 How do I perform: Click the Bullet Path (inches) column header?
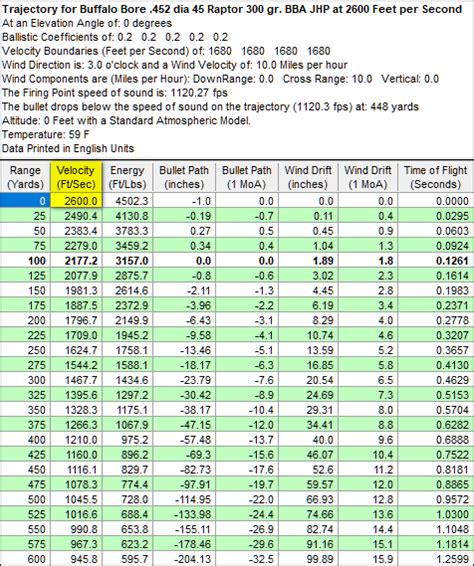pos(184,177)
